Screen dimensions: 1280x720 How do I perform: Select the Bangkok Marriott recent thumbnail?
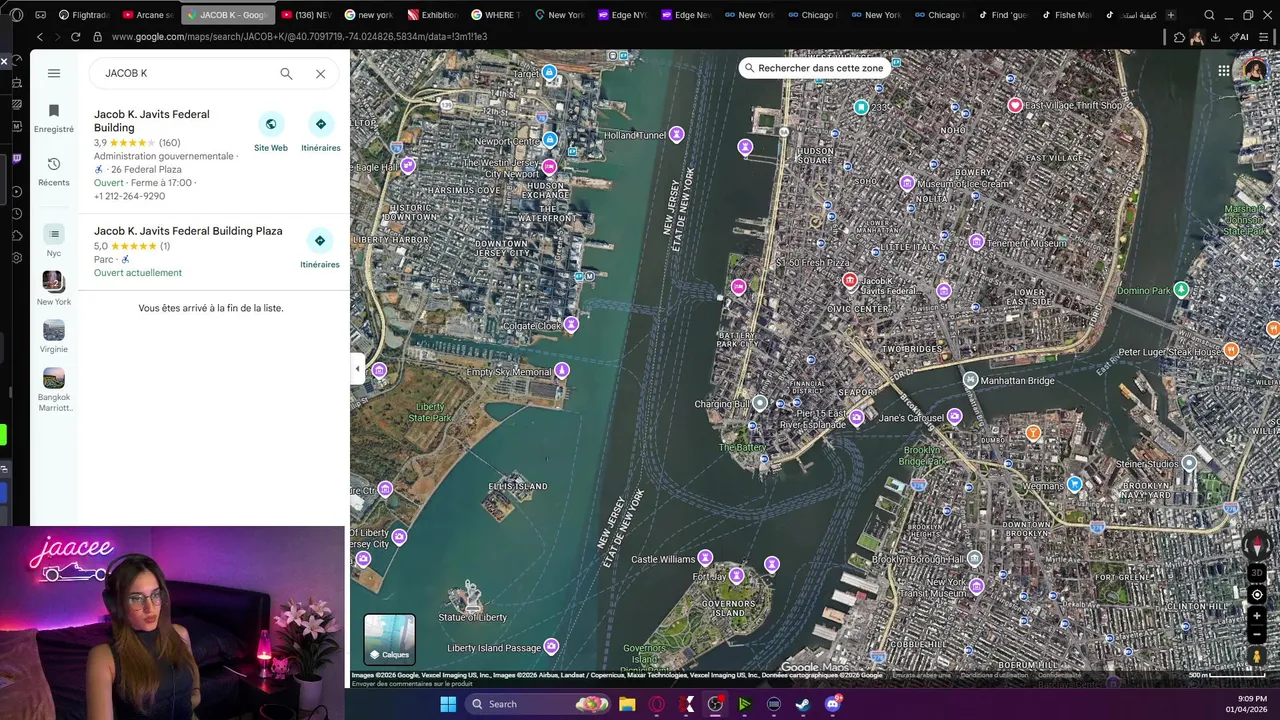coord(54,390)
